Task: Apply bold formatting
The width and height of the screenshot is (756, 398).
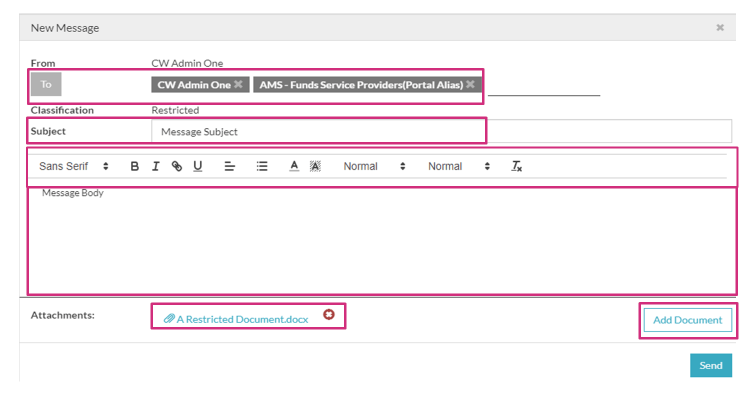Action: (135, 166)
